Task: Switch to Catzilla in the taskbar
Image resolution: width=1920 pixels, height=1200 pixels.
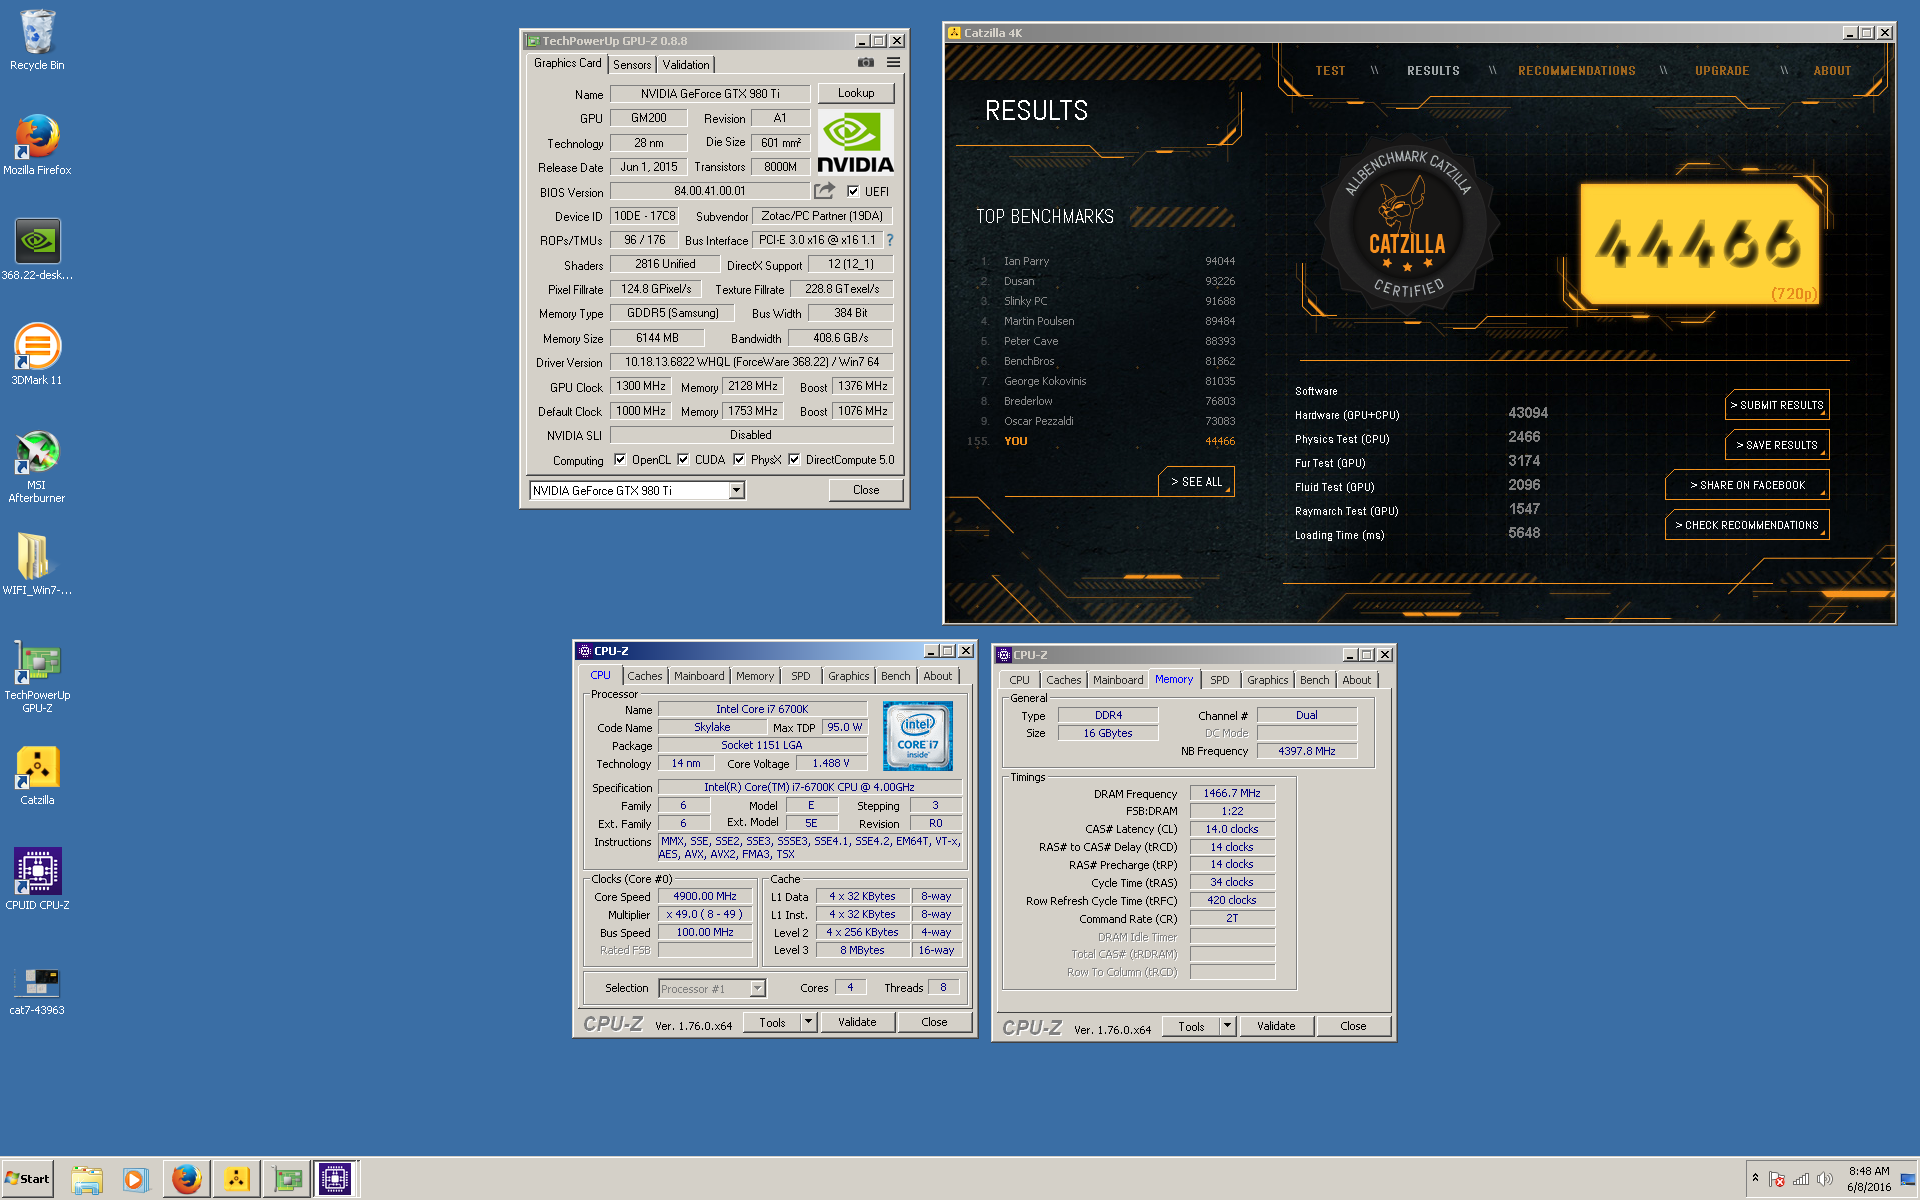Action: coord(236,1179)
